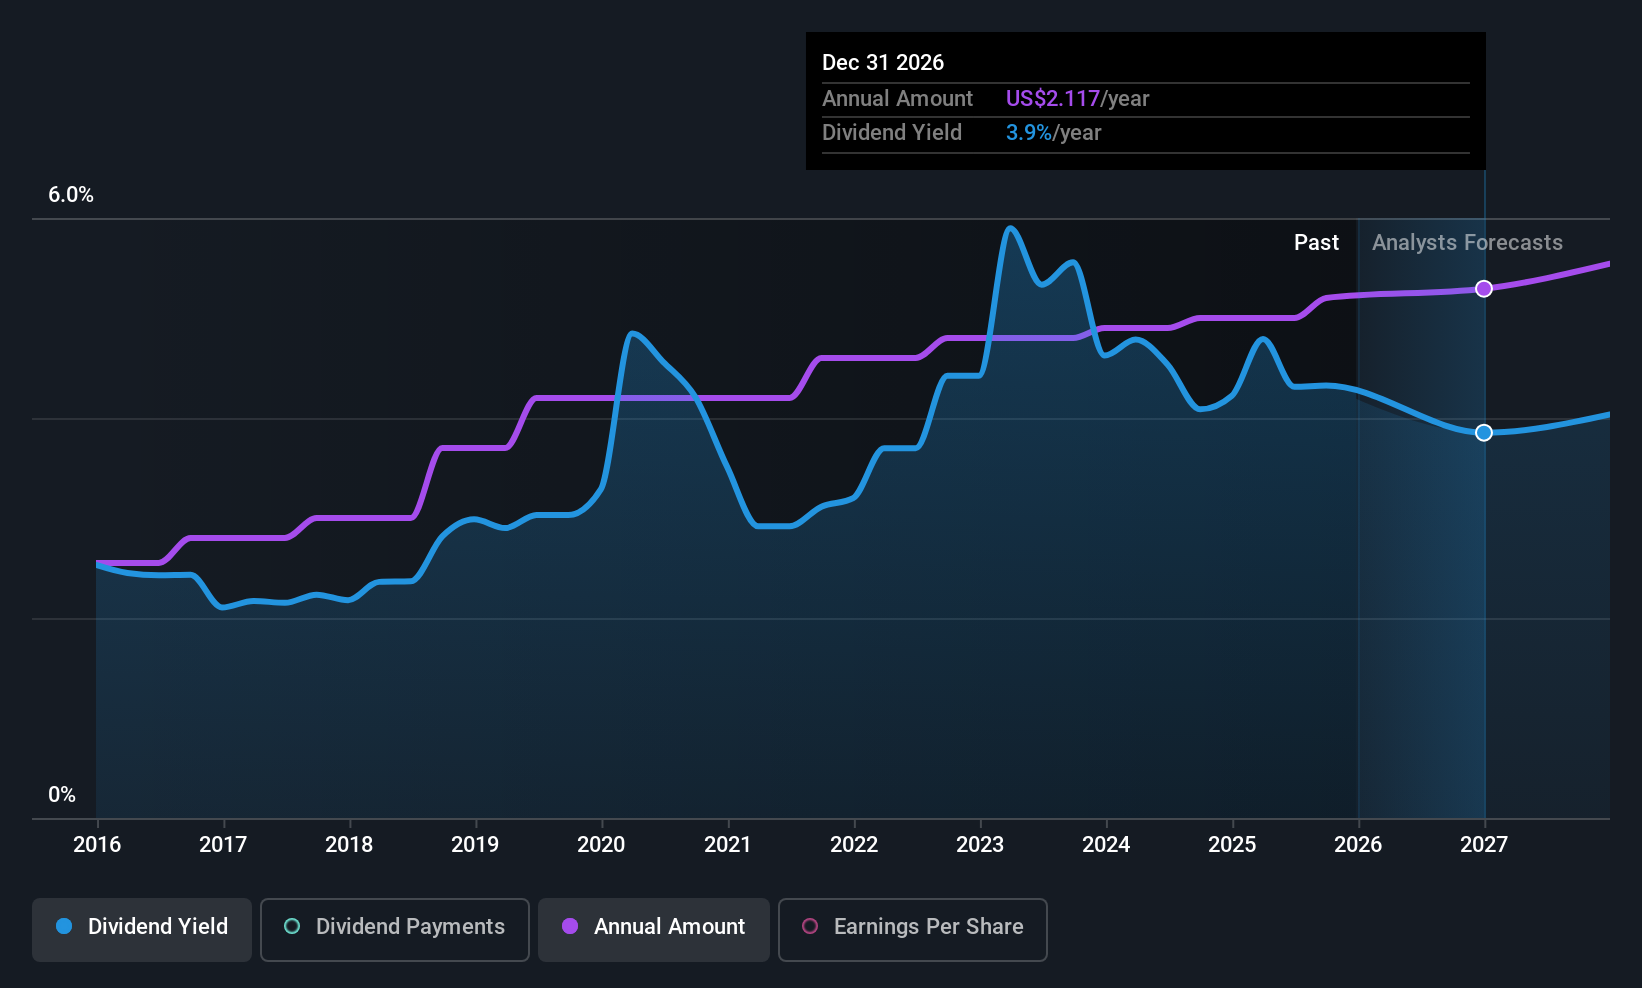The height and width of the screenshot is (988, 1642).
Task: Click the 2020 x-axis label
Action: tap(601, 845)
